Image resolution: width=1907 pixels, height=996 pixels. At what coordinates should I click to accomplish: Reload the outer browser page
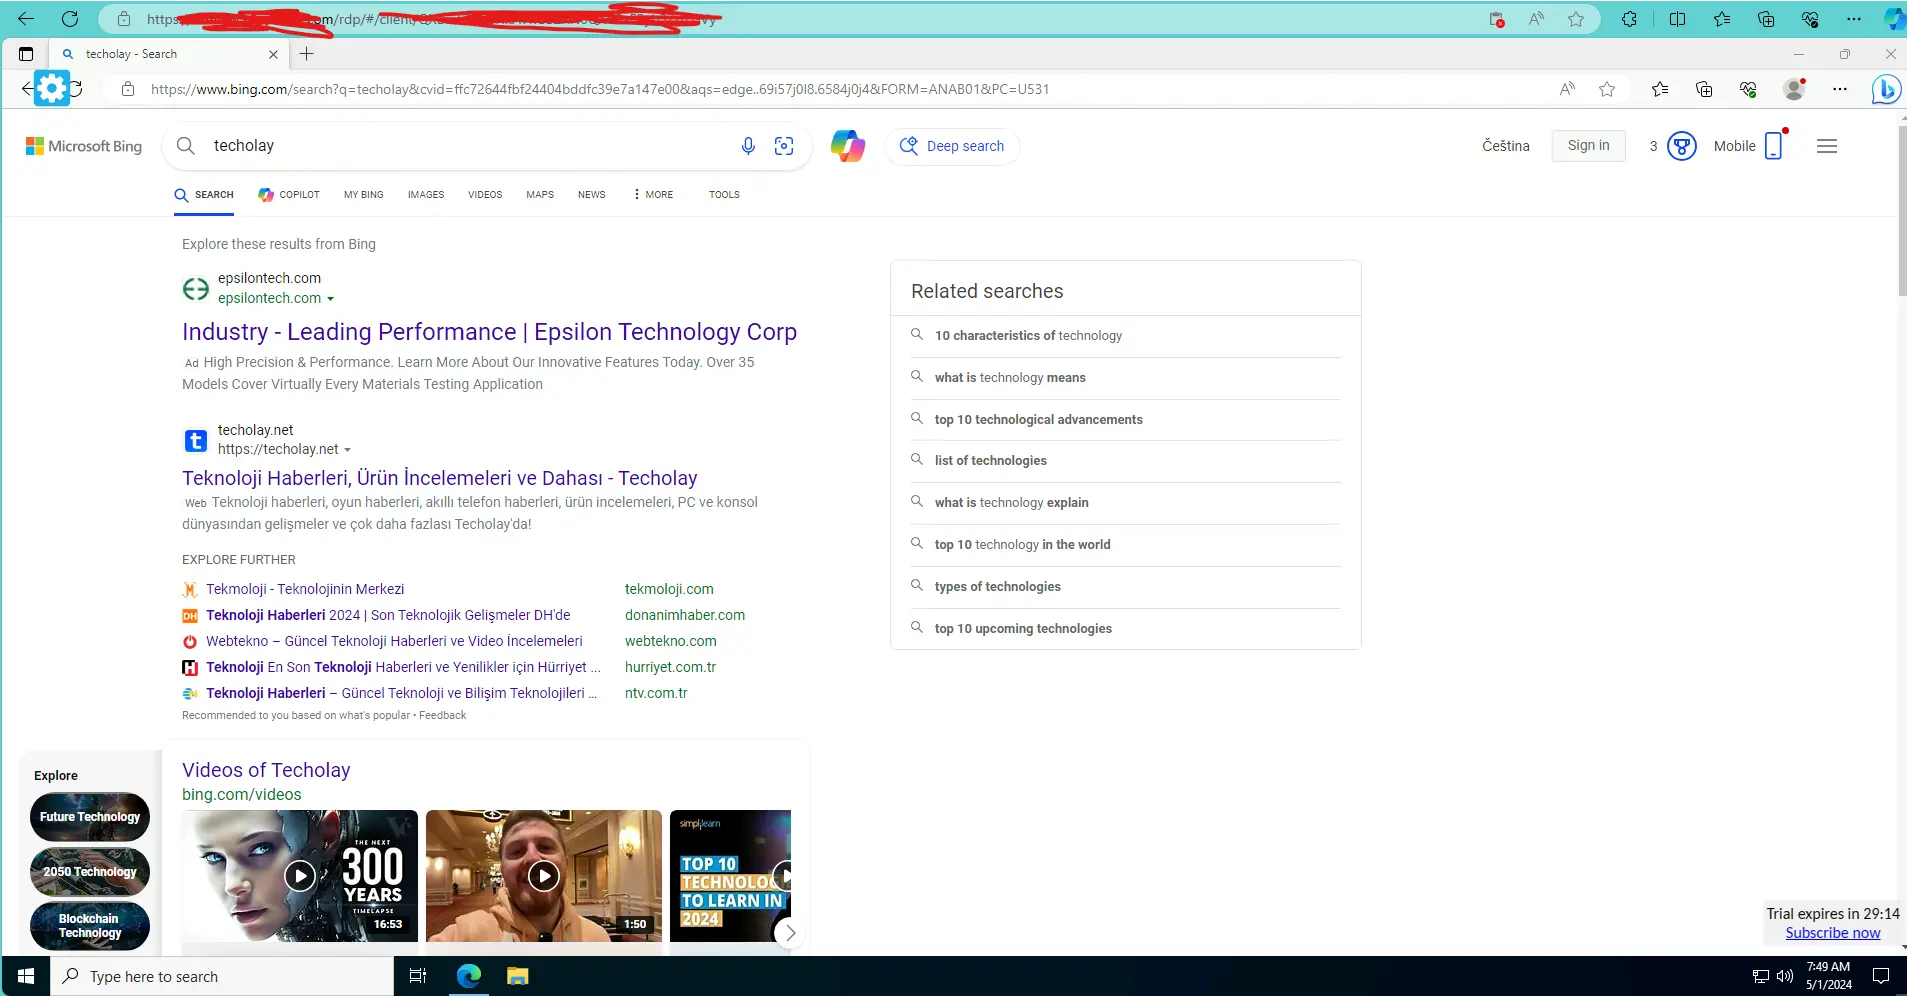click(x=70, y=19)
